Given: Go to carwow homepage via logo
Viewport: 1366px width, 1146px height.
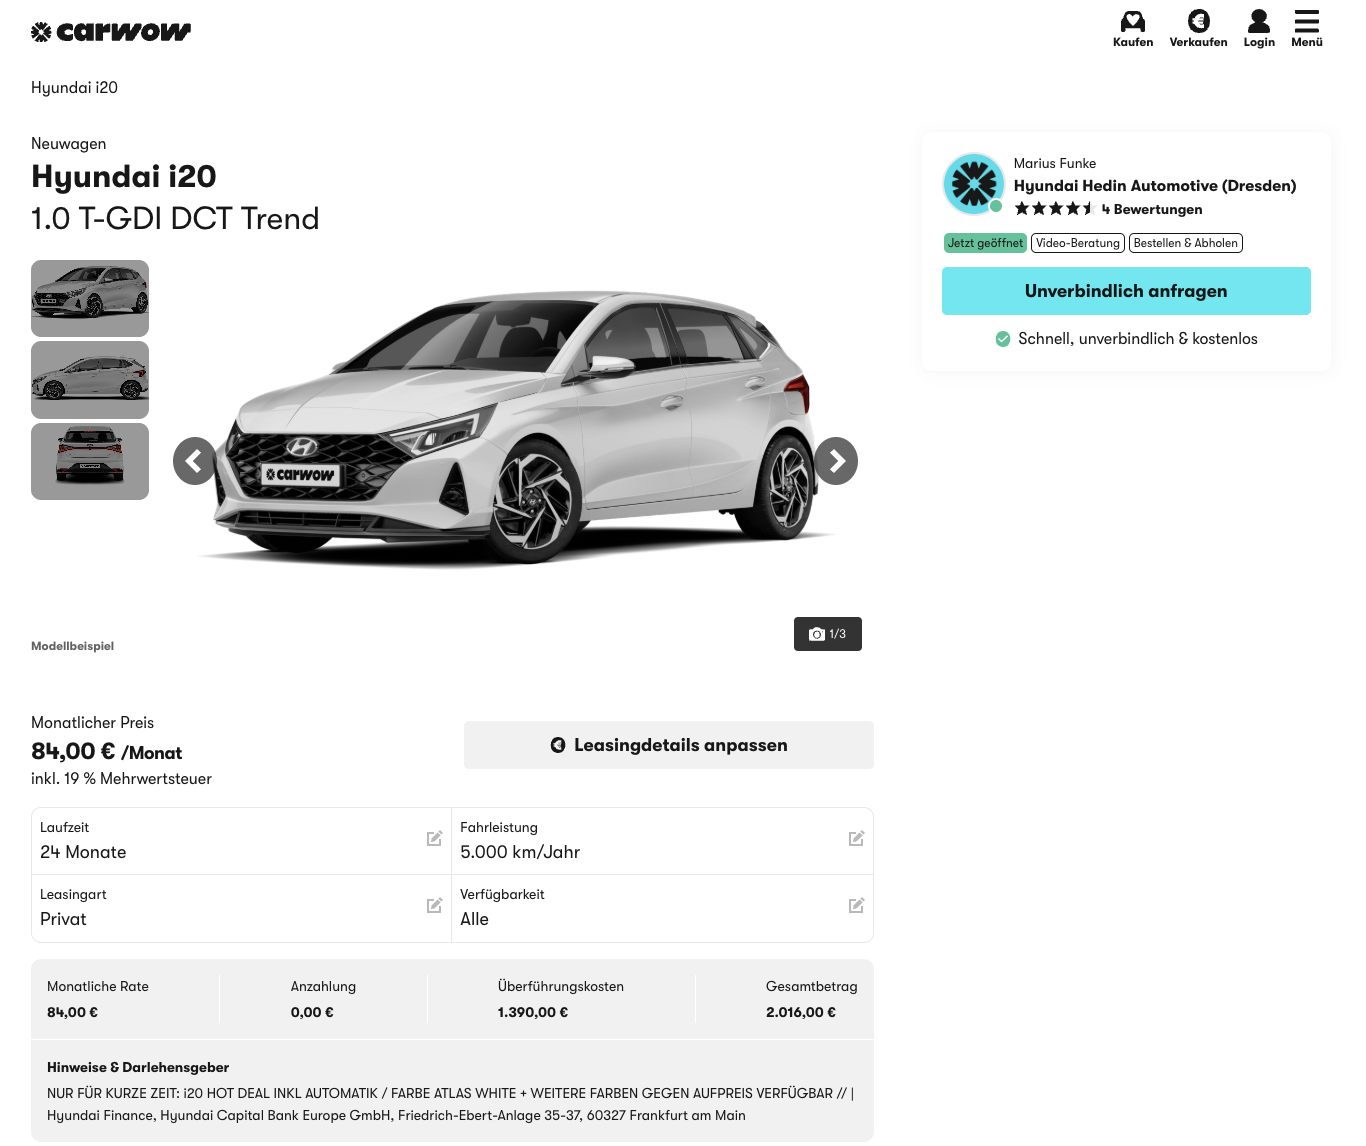Looking at the screenshot, I should pos(111,32).
